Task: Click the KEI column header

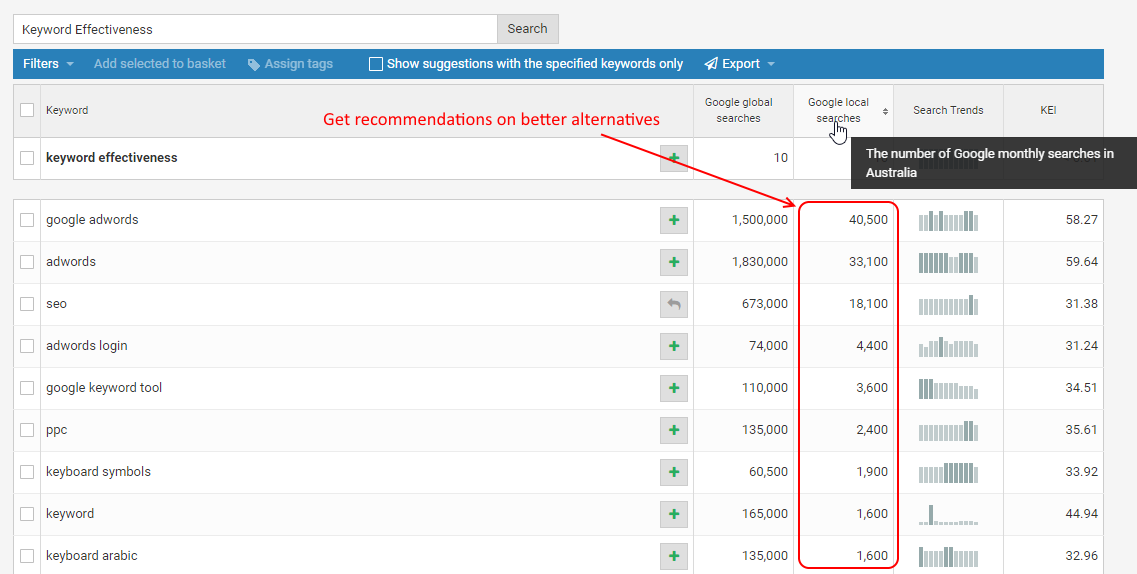Action: [1048, 111]
